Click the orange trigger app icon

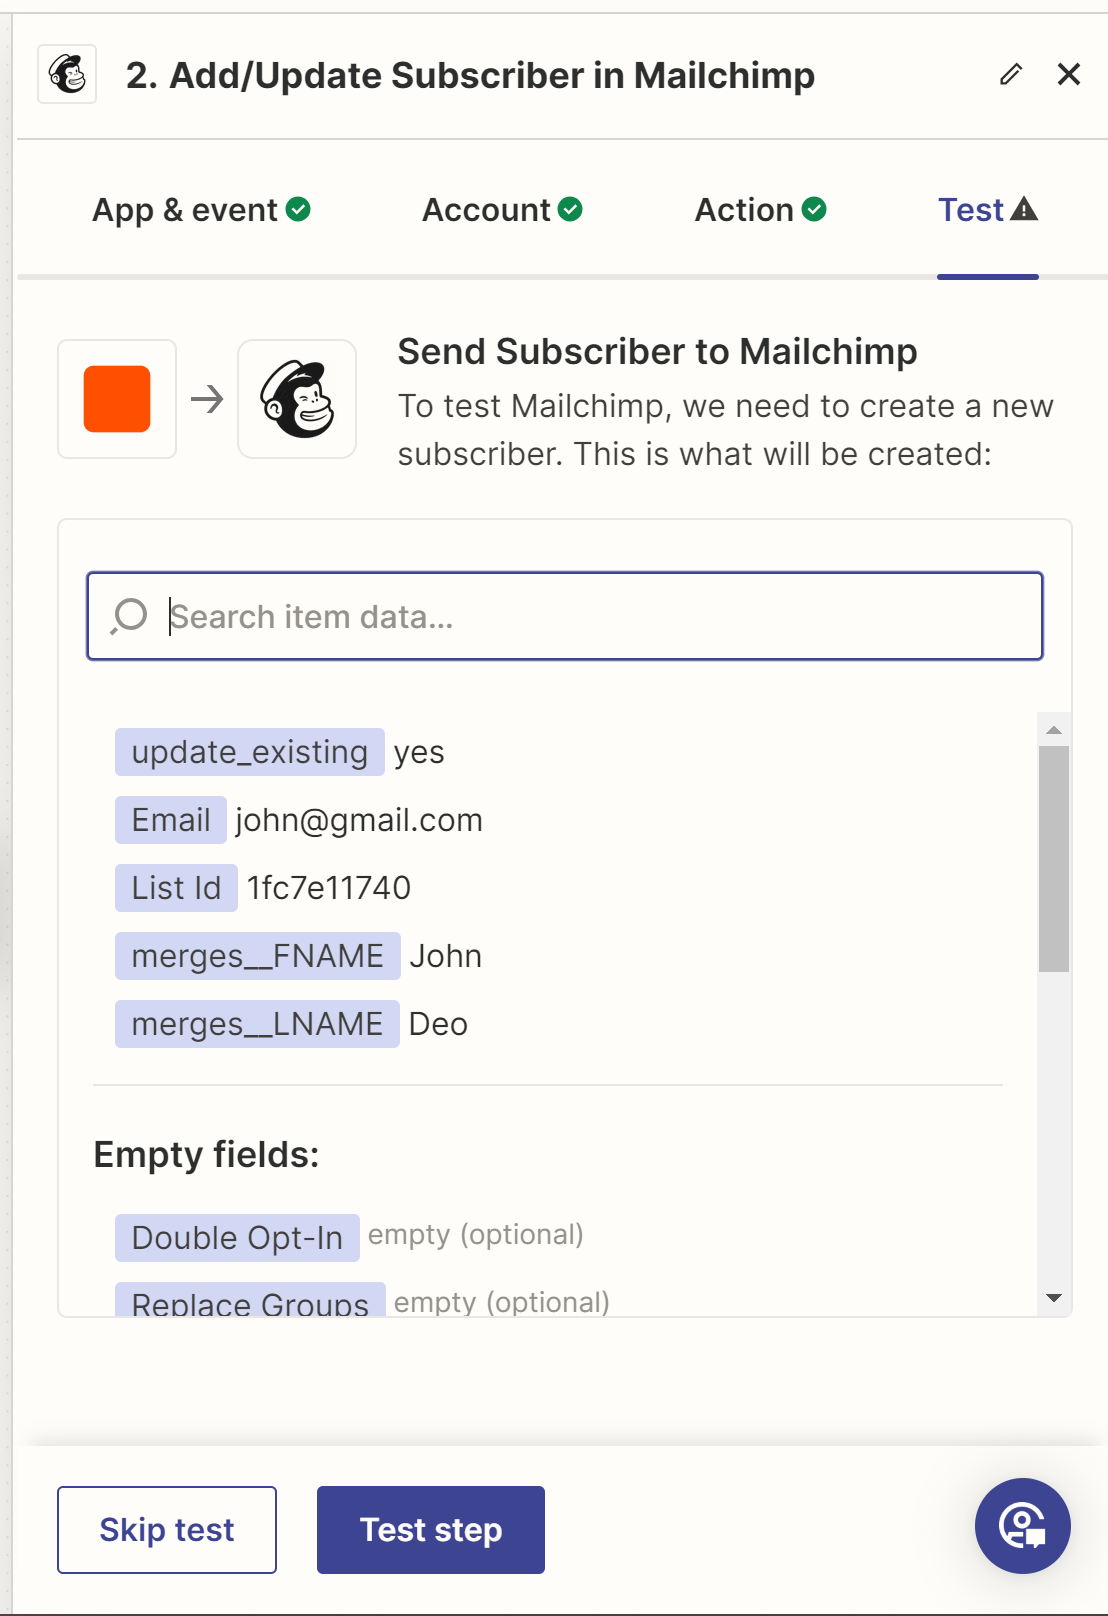click(117, 399)
